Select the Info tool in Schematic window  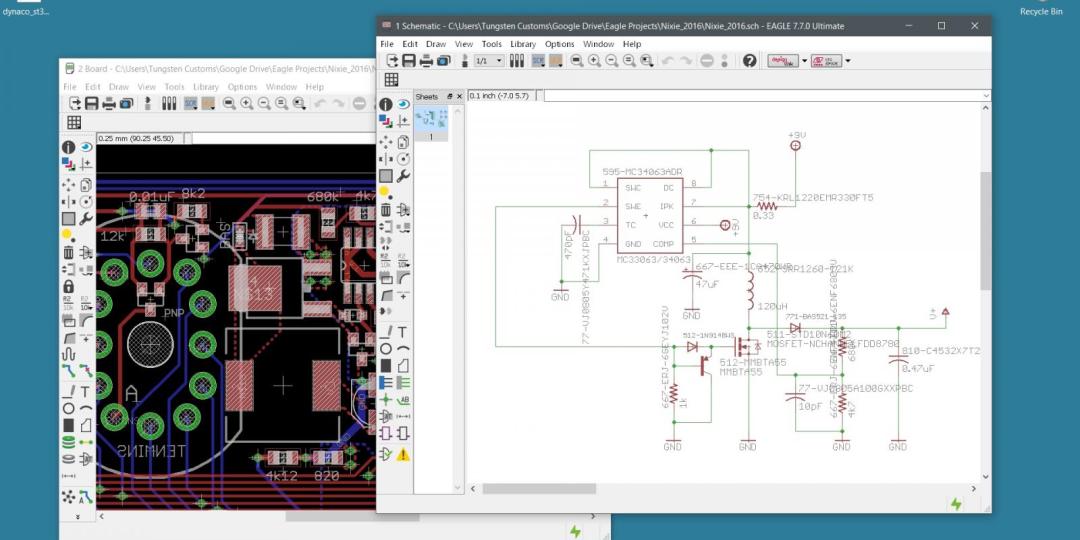tap(386, 104)
